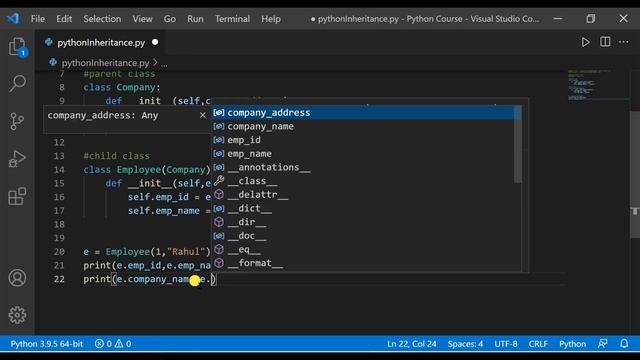The image size is (640, 360).
Task: Open editor More Actions ellipsis
Action: coord(624,42)
